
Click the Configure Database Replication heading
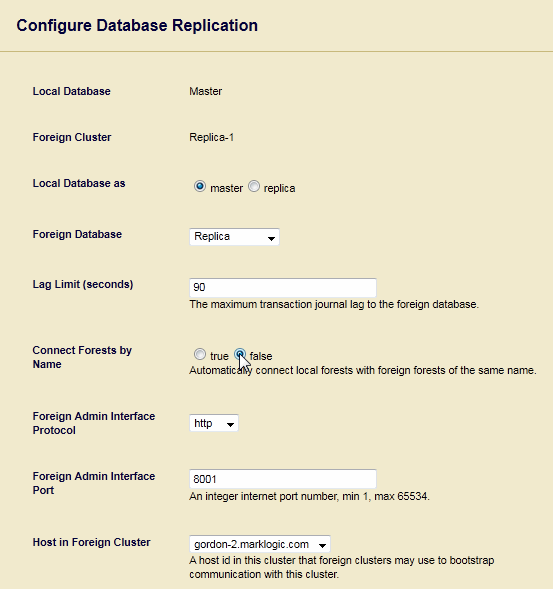[137, 26]
